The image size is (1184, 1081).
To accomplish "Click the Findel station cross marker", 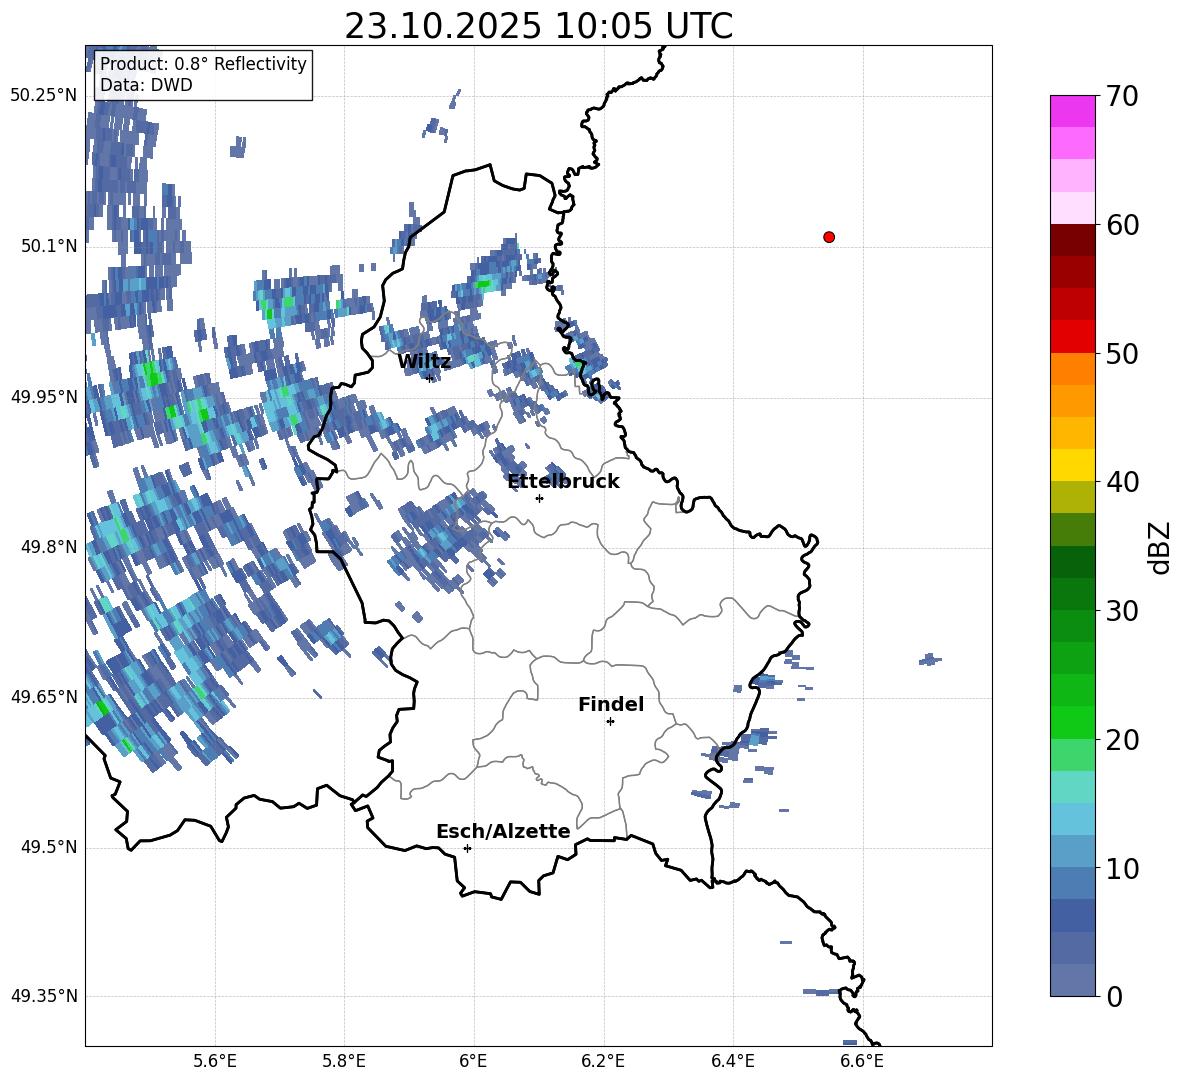I will 610,722.
